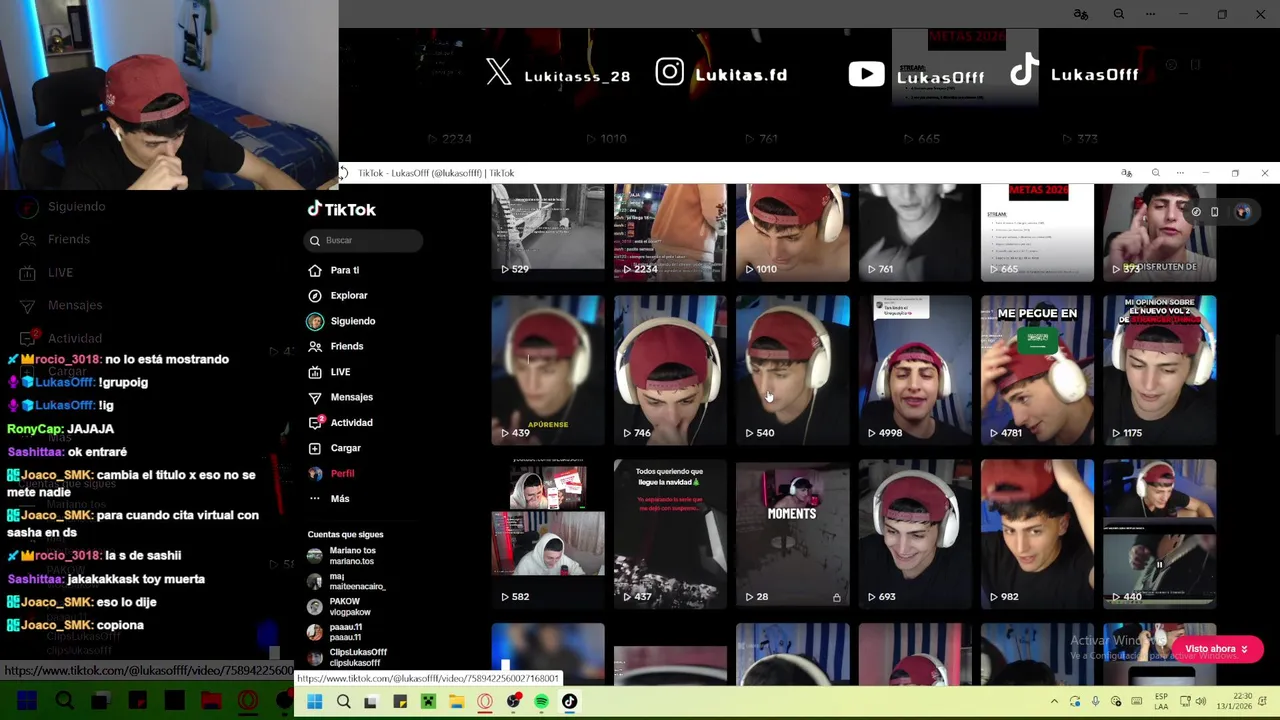This screenshot has width=1280, height=720.
Task: Open followed account ClipsLukasOfff
Action: coord(347,657)
